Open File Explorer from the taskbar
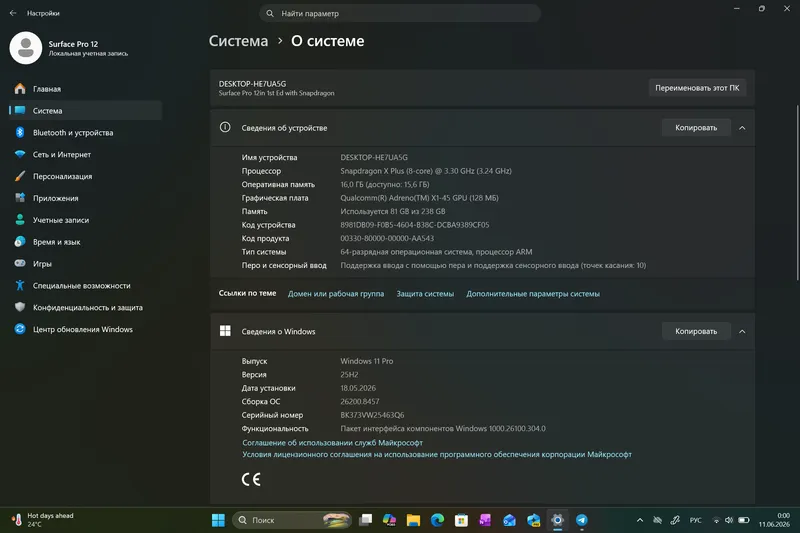Viewport: 800px width, 533px height. coord(413,520)
